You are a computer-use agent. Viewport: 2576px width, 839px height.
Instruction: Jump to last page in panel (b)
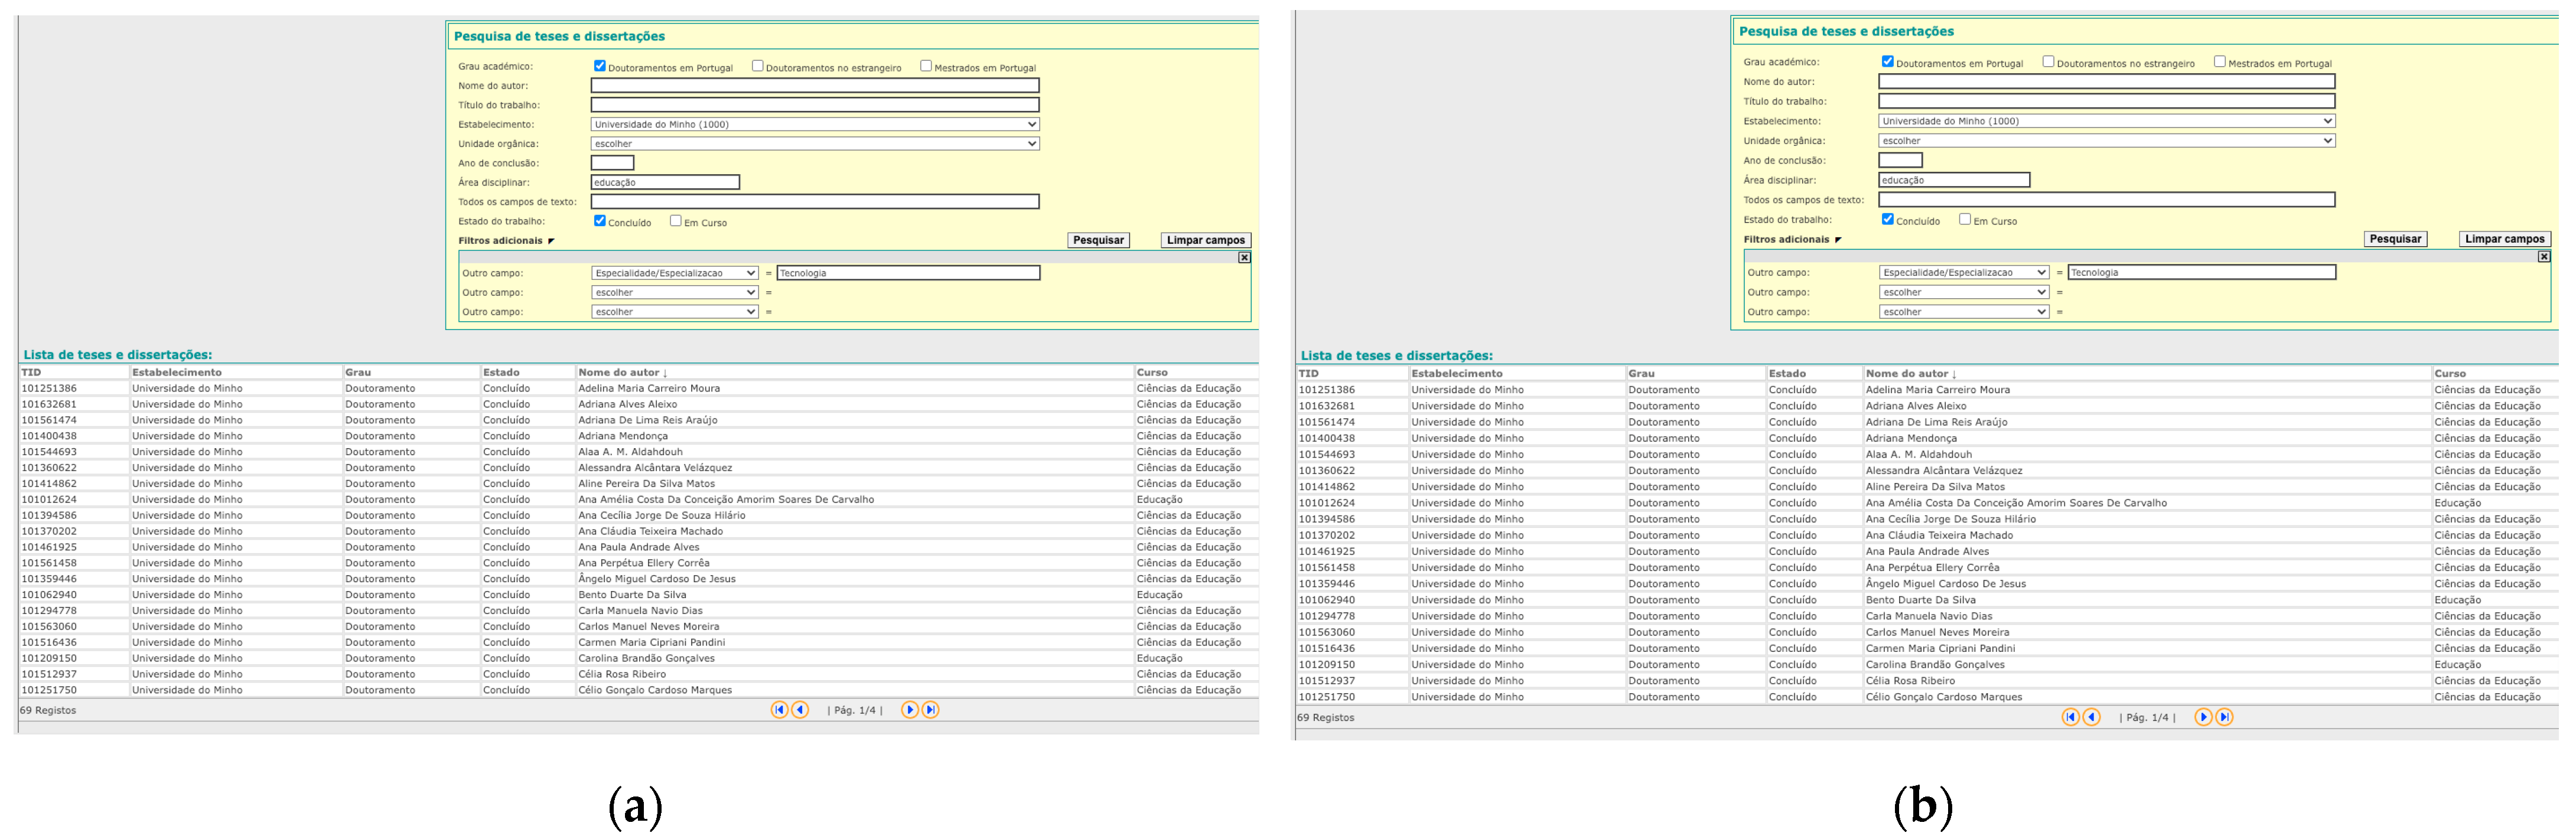point(2224,717)
